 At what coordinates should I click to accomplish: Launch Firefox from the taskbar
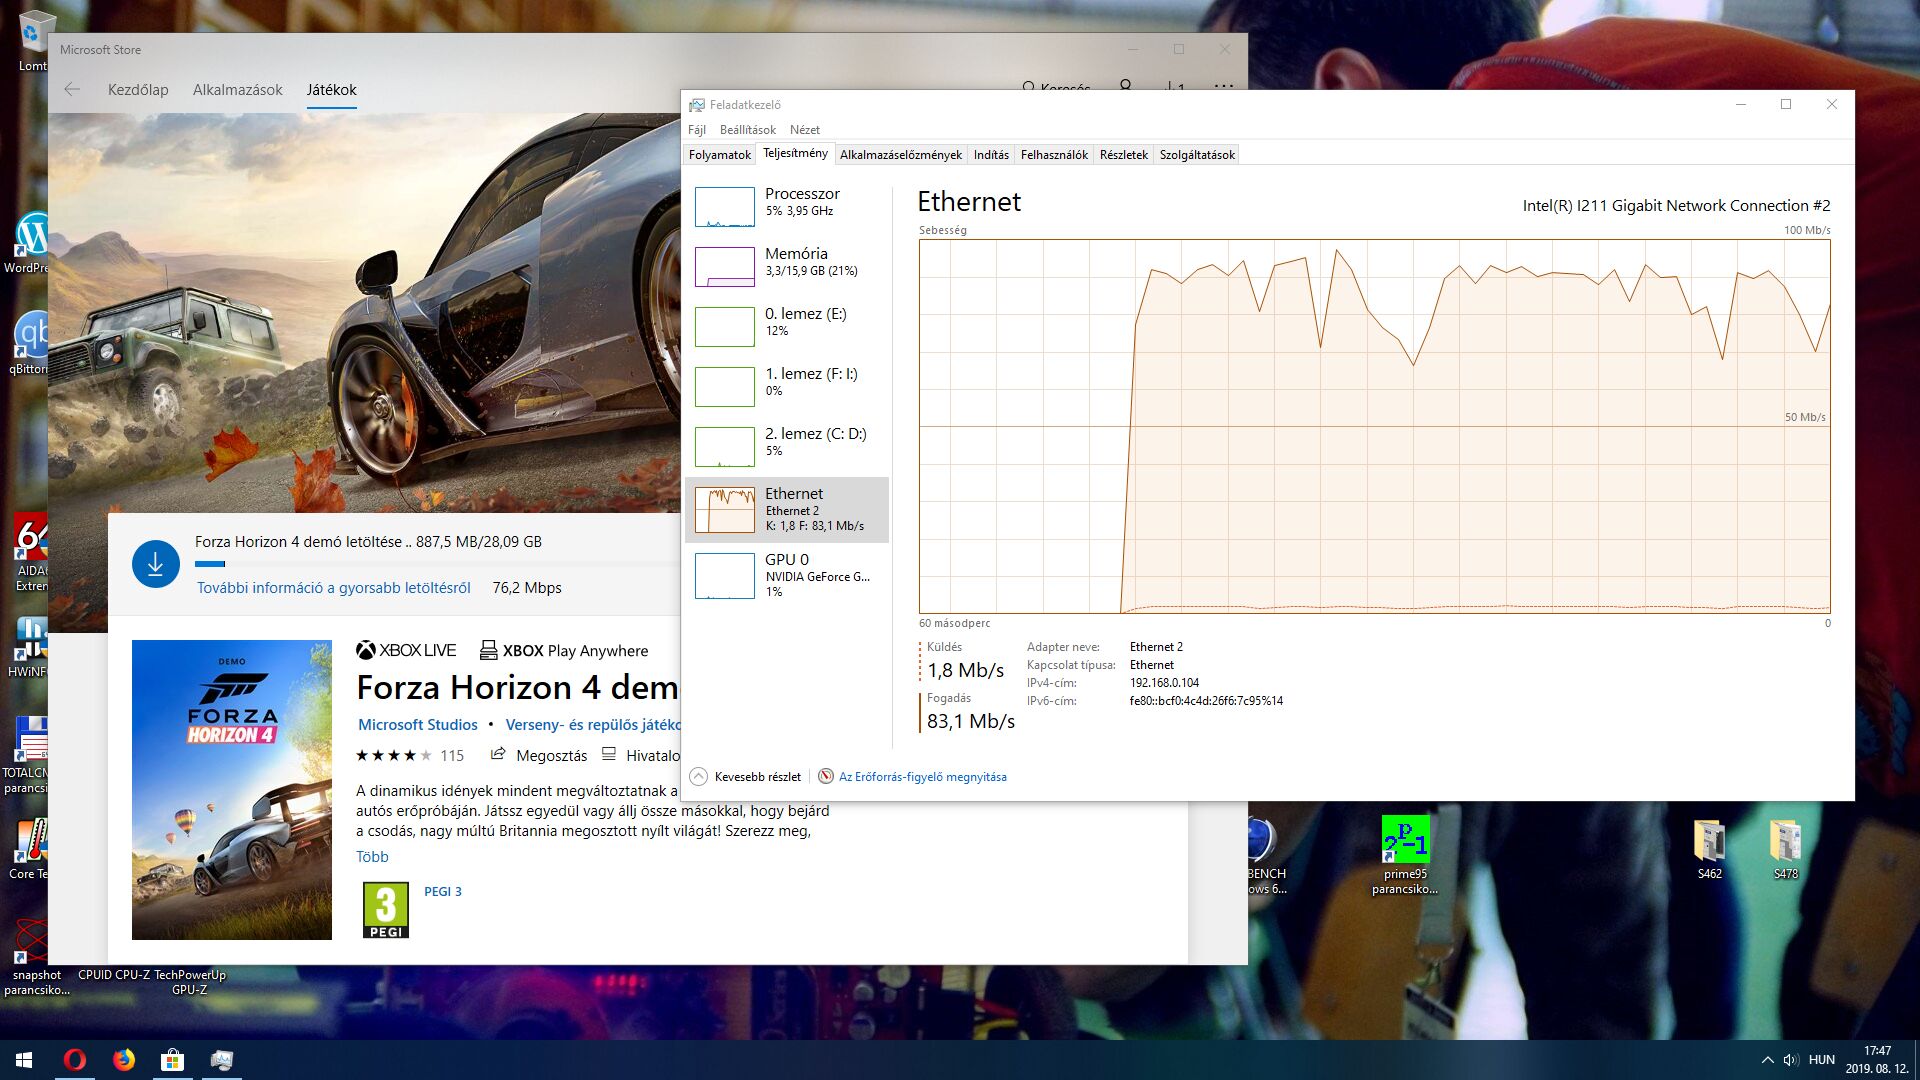tap(124, 1060)
